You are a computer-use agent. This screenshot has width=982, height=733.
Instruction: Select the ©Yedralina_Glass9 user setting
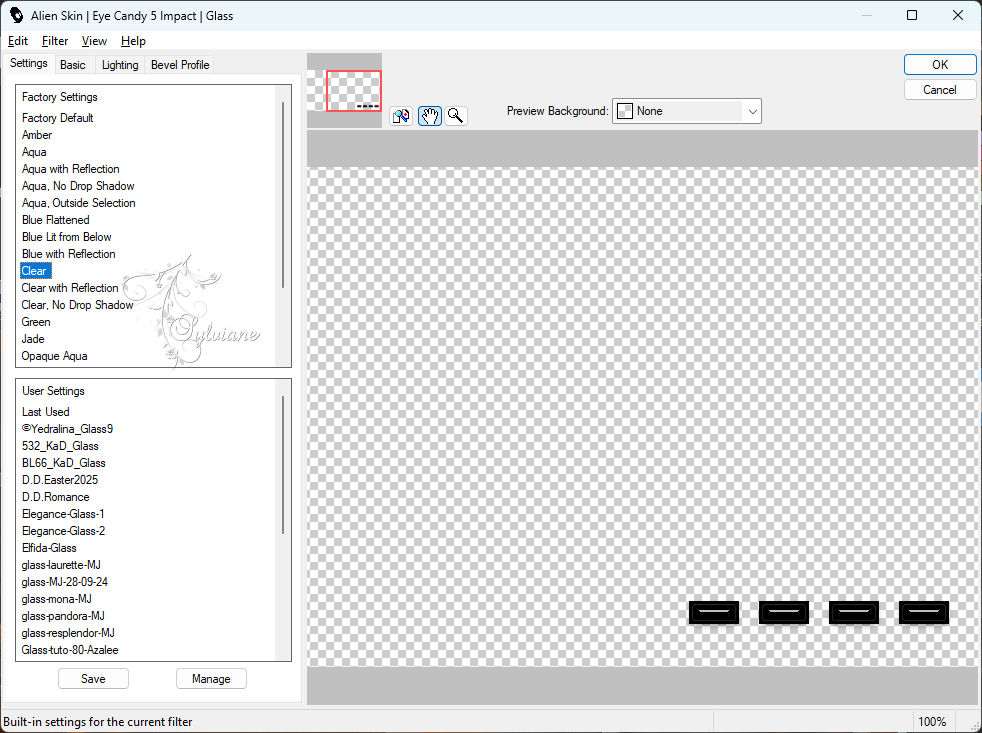click(67, 429)
